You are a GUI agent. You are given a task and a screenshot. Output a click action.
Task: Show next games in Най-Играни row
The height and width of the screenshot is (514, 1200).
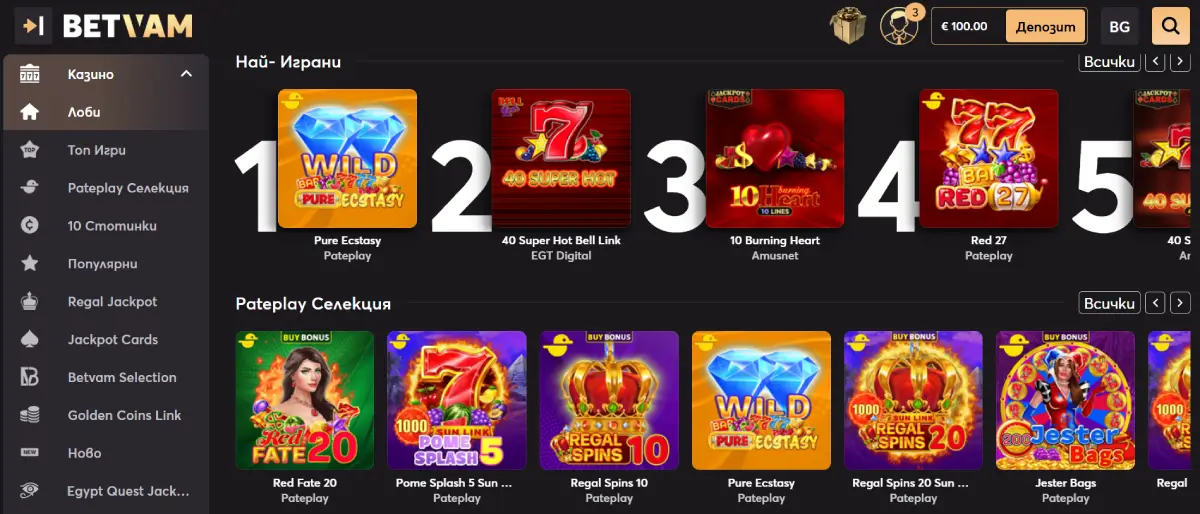point(1180,62)
